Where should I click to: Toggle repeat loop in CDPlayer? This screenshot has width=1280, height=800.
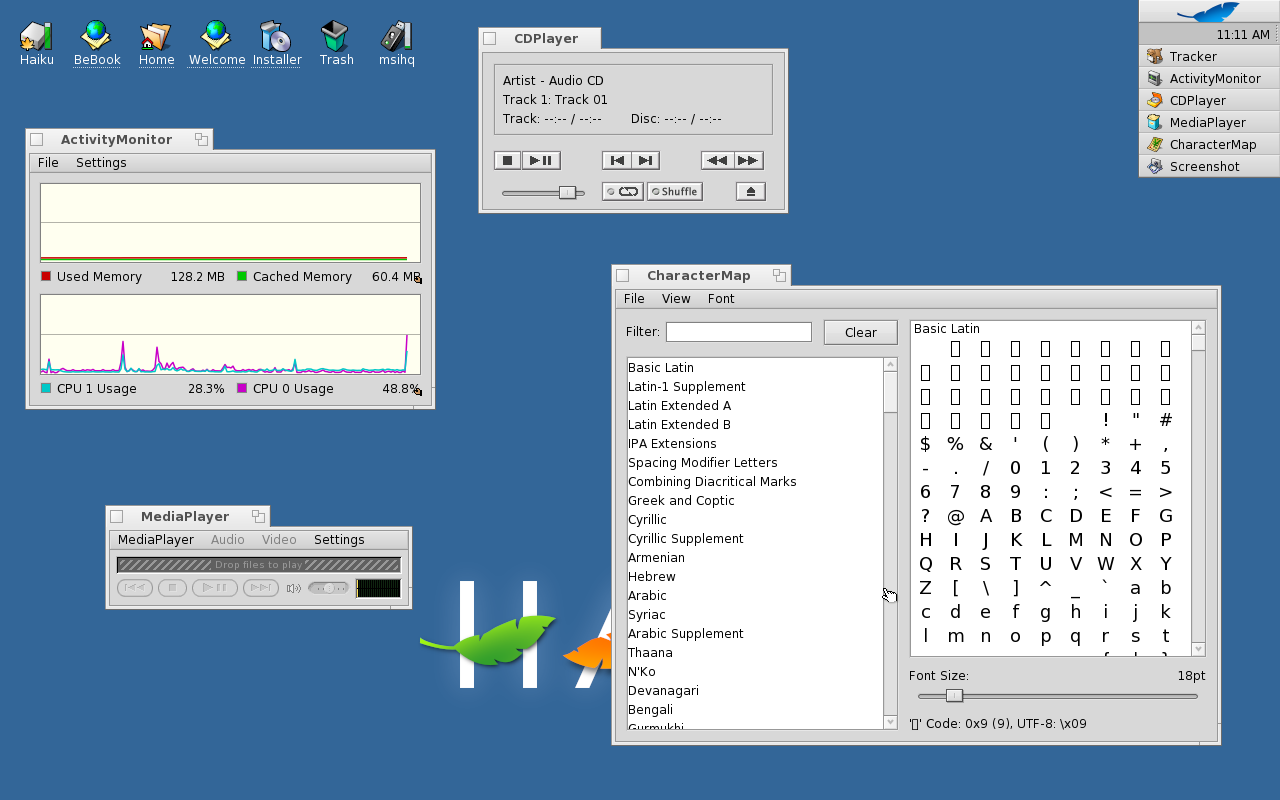622,191
